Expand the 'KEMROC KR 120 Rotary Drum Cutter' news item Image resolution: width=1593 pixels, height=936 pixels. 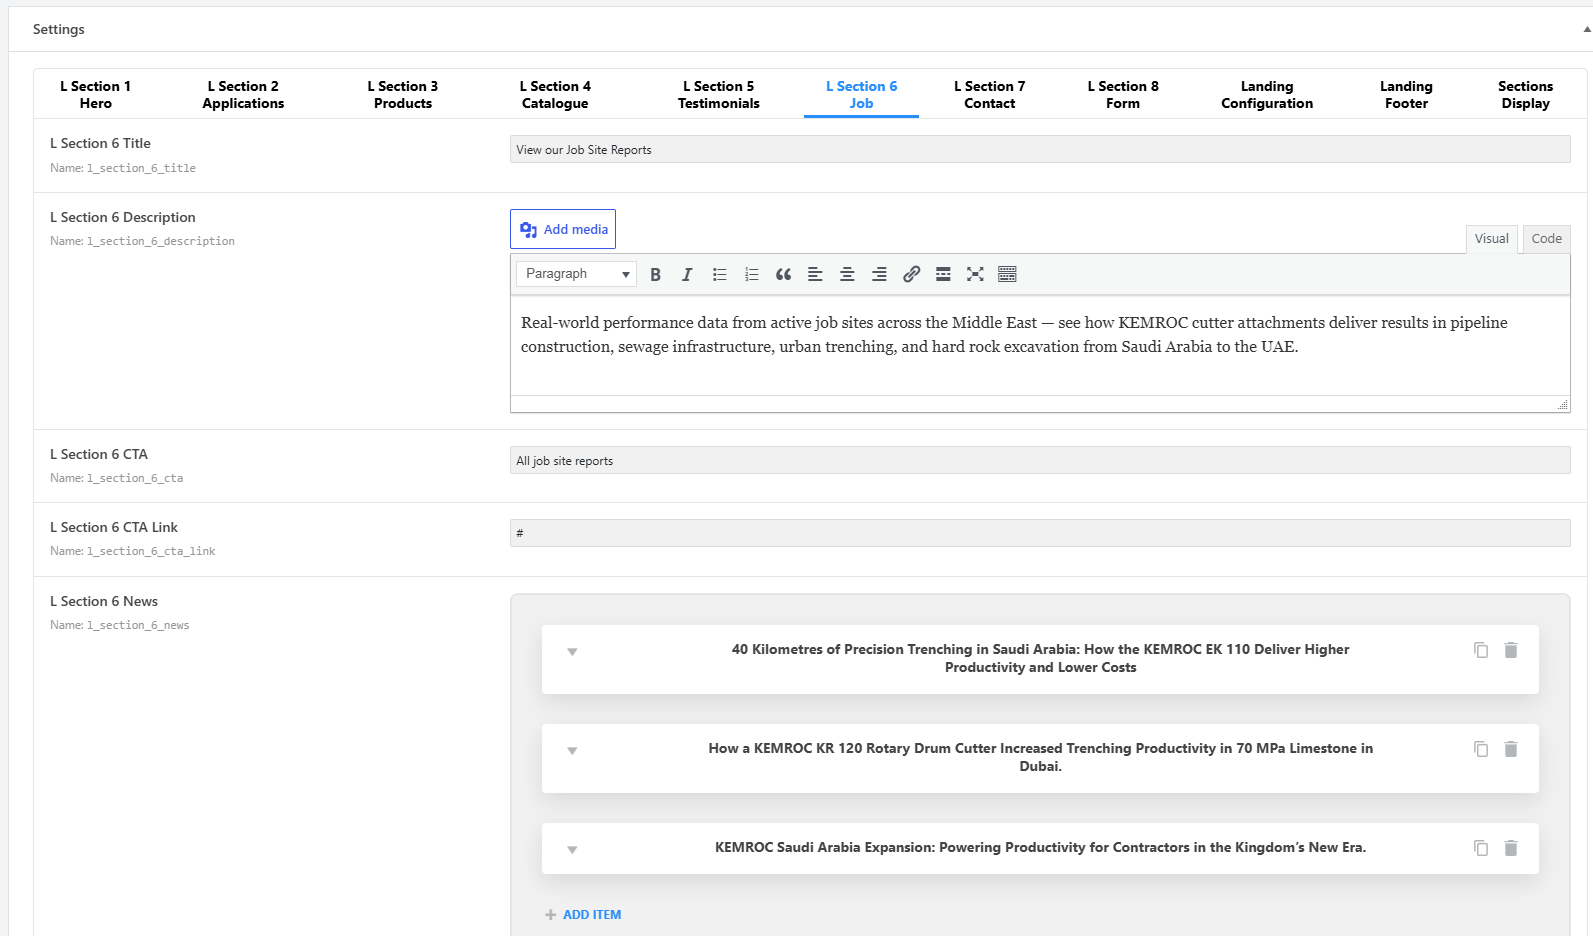coord(572,751)
